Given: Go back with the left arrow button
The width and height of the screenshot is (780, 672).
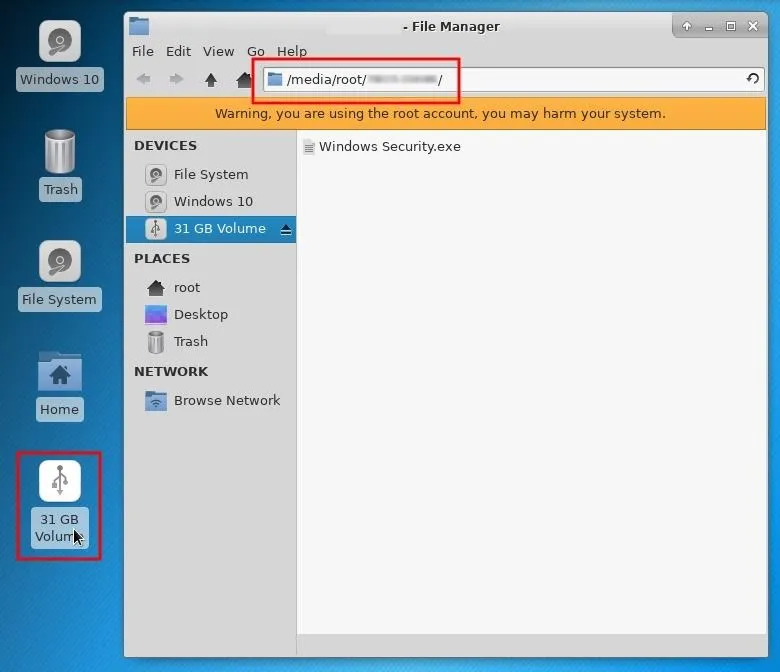Looking at the screenshot, I should click(x=144, y=79).
